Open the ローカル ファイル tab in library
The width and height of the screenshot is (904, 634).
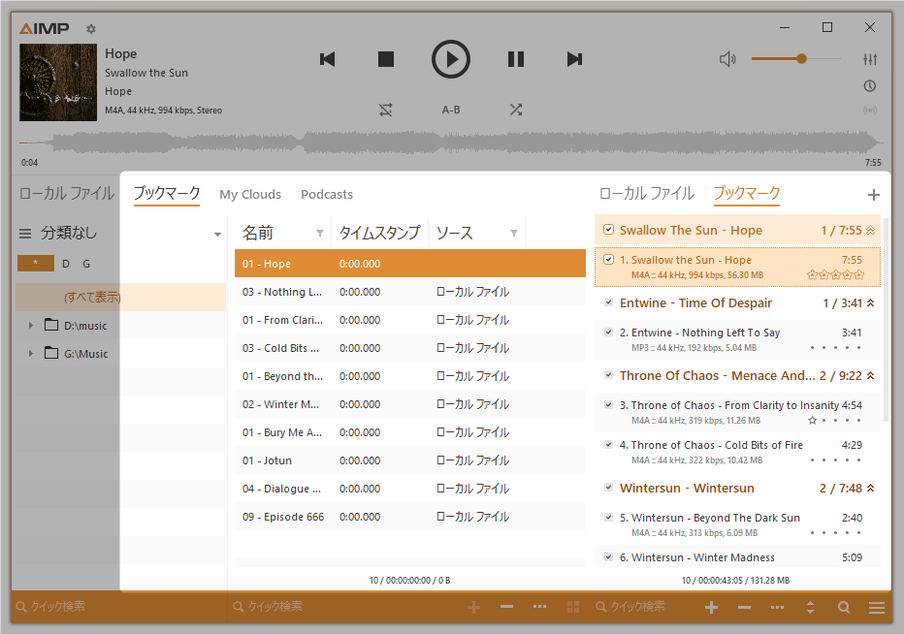click(x=67, y=194)
